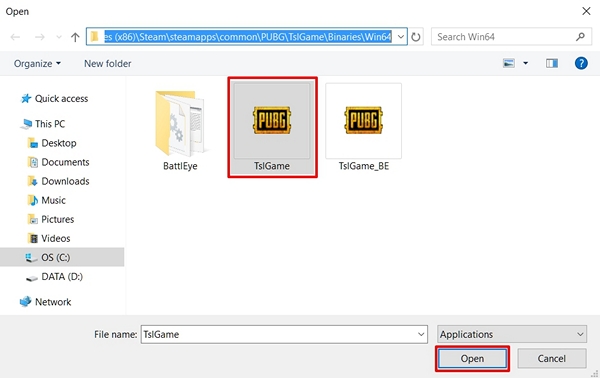Screen dimensions: 600x378
Task: Open Videos in navigation pane
Action: coord(49,239)
